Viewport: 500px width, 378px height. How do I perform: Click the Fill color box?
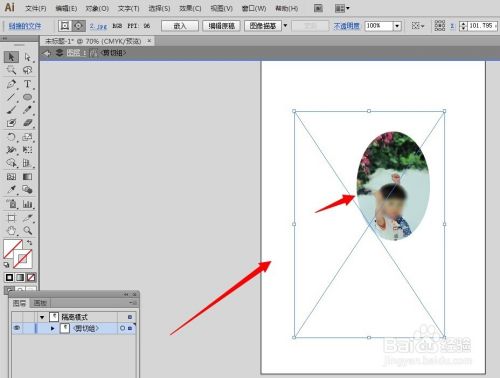pos(11,247)
